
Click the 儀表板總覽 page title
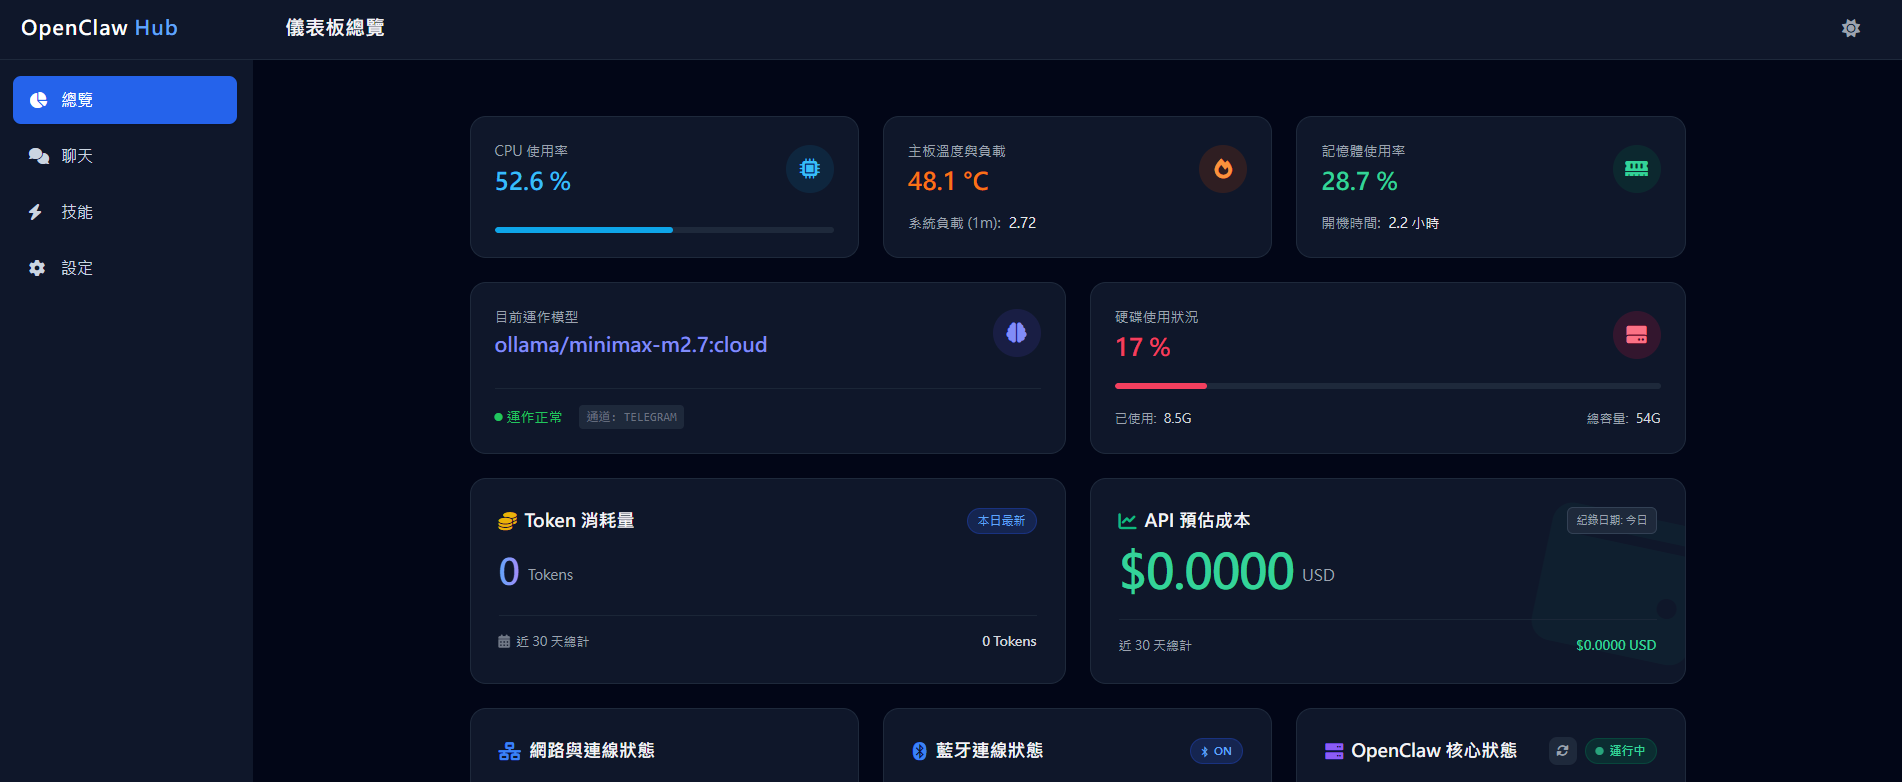(x=335, y=28)
